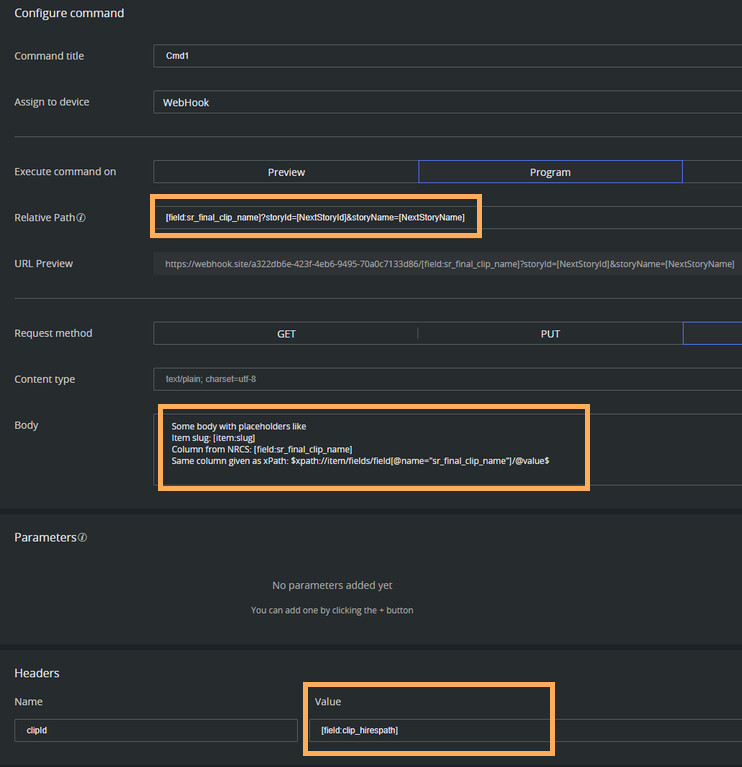Open the Assign to device WebHook dropdown
Screen dimensions: 742x767
coord(447,102)
